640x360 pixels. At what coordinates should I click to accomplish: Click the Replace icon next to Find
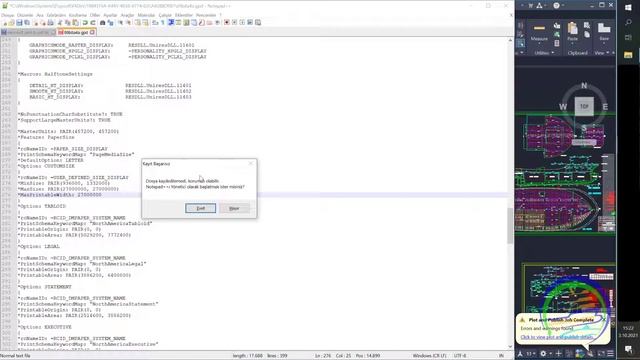point(111,22)
